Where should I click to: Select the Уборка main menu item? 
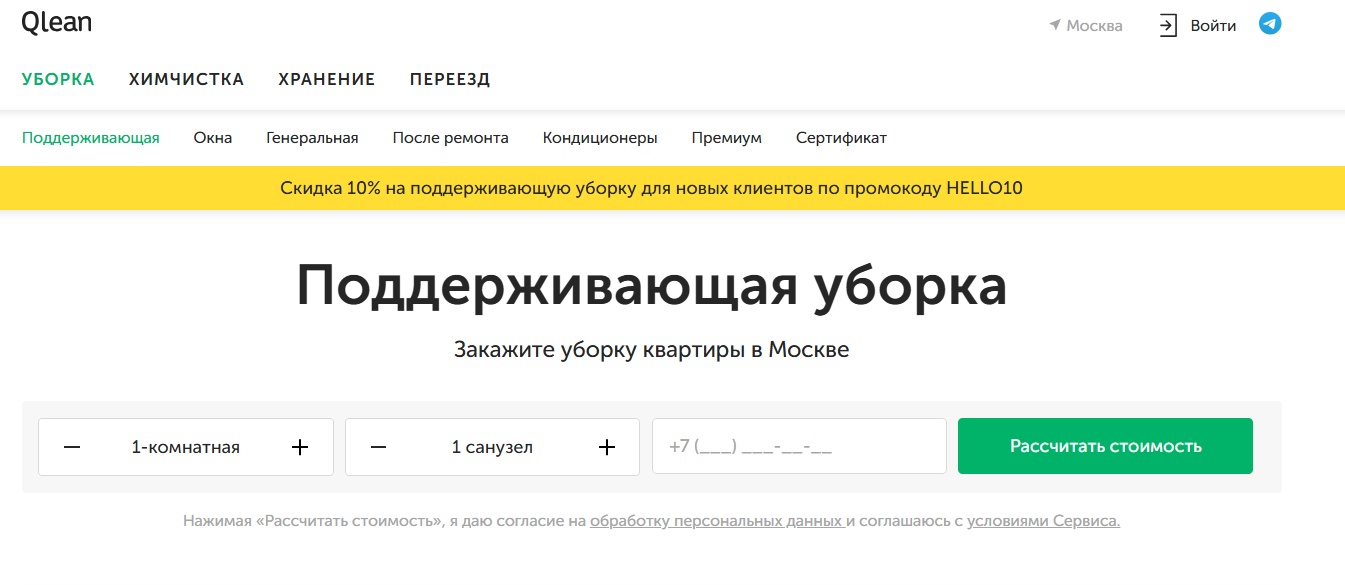tap(58, 80)
